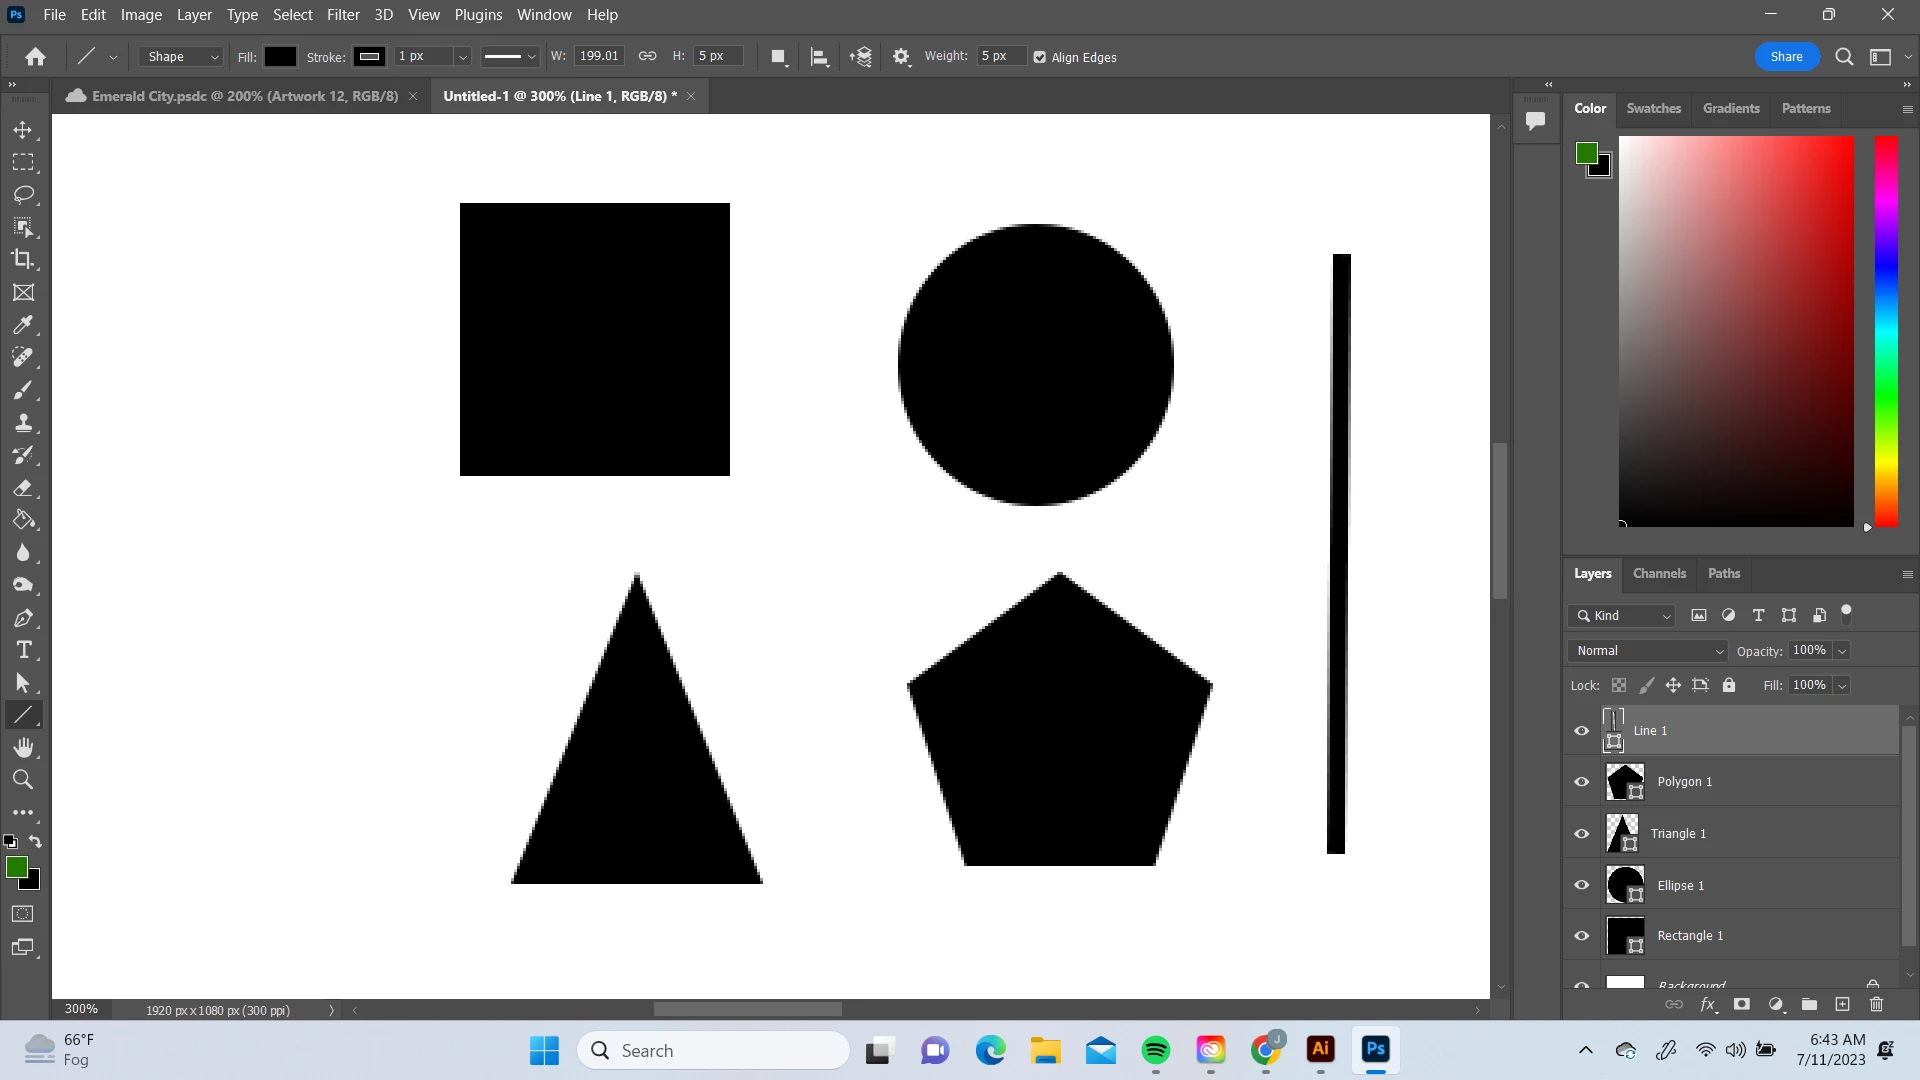1920x1080 pixels.
Task: Select the Move tool
Action: click(x=22, y=130)
